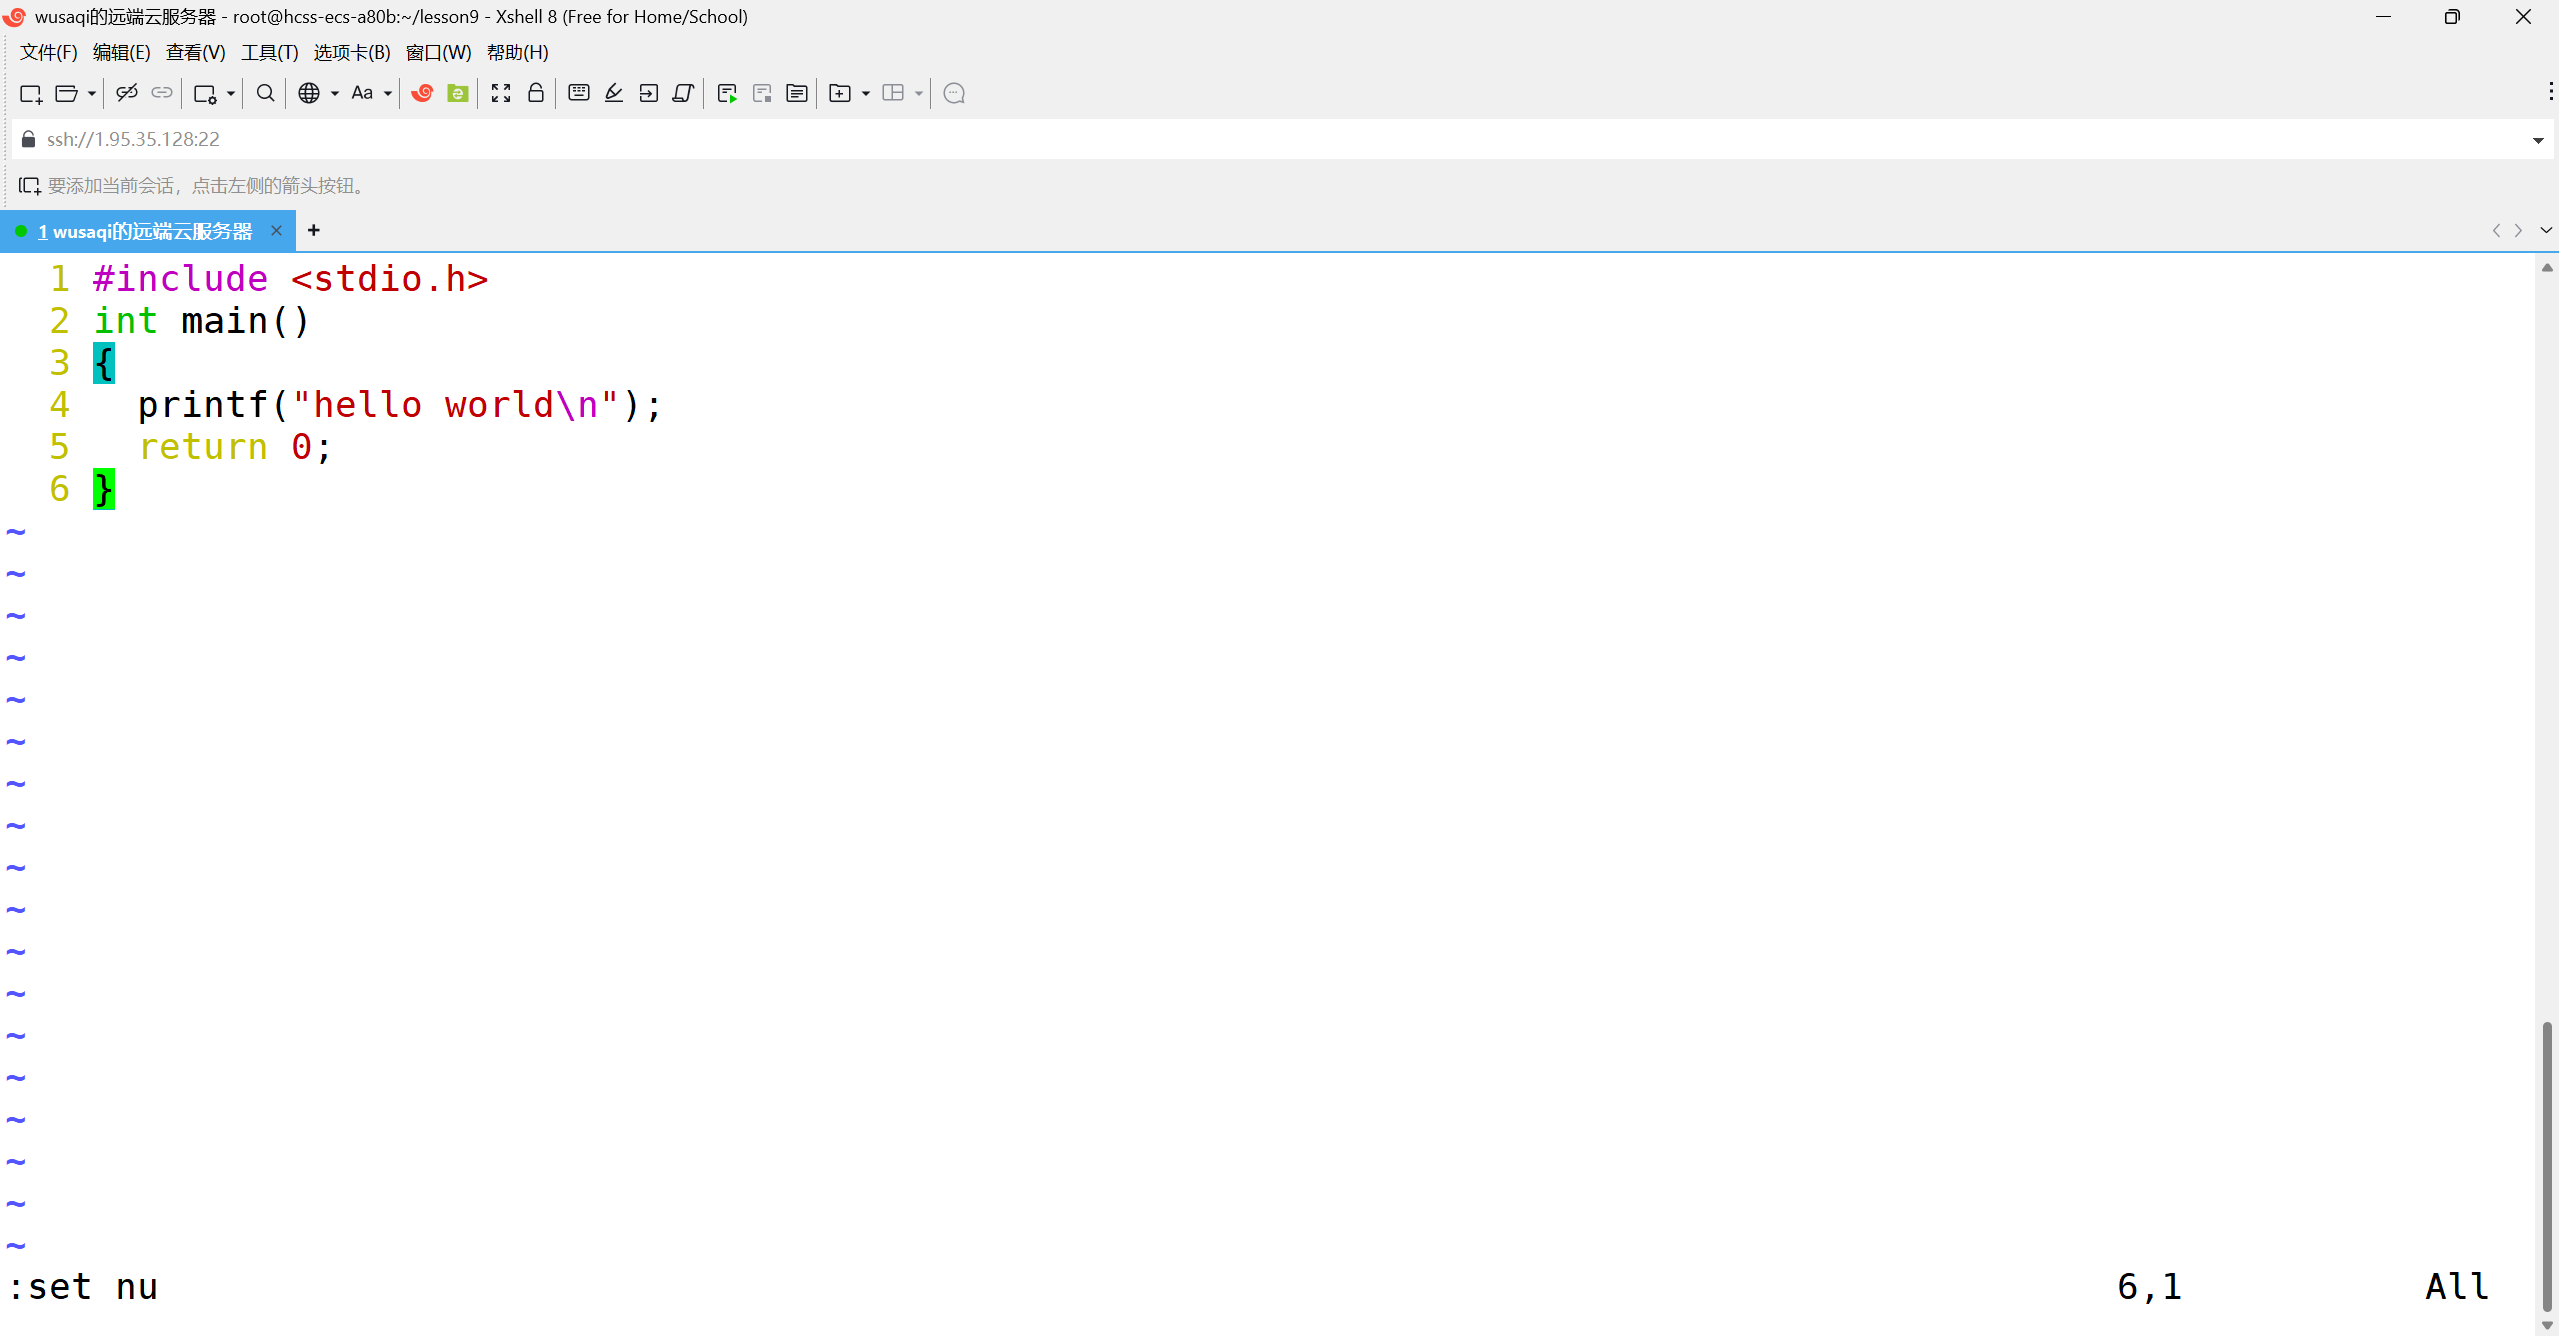Expand the Aa font dropdown arrow
The image size is (2559, 1336).
coord(387,93)
